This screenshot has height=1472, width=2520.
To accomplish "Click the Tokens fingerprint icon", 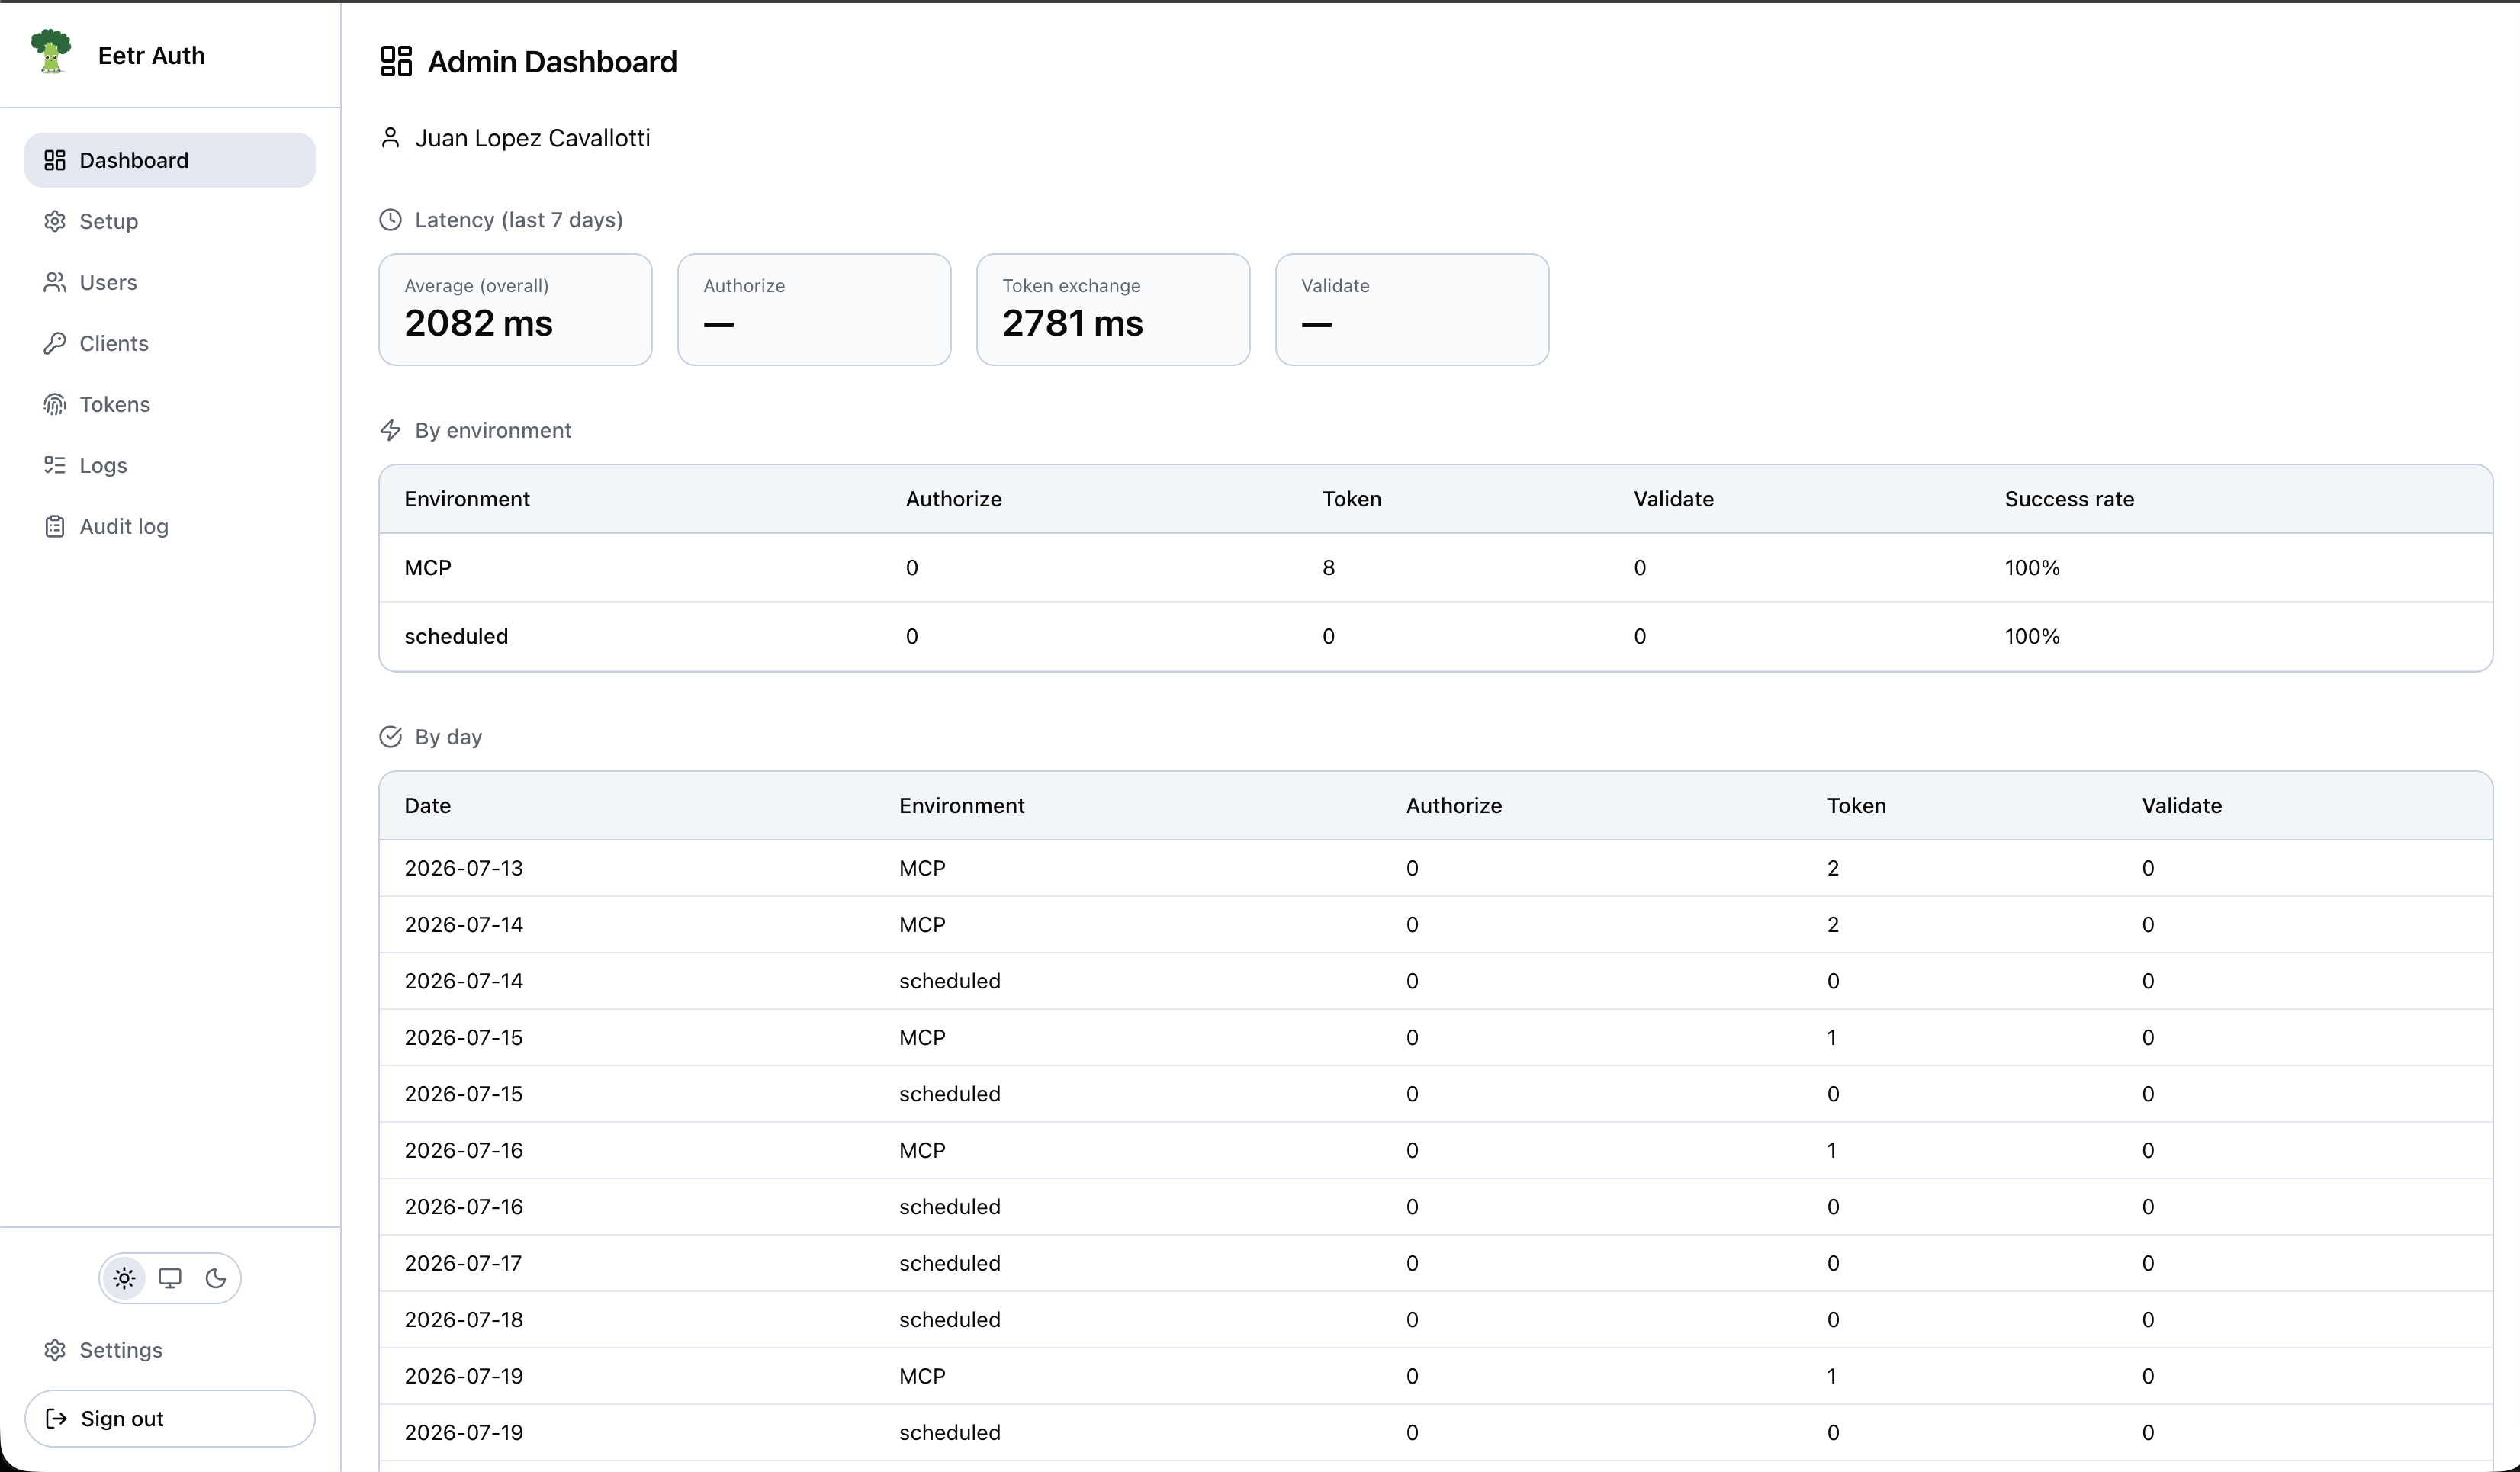I will [55, 404].
